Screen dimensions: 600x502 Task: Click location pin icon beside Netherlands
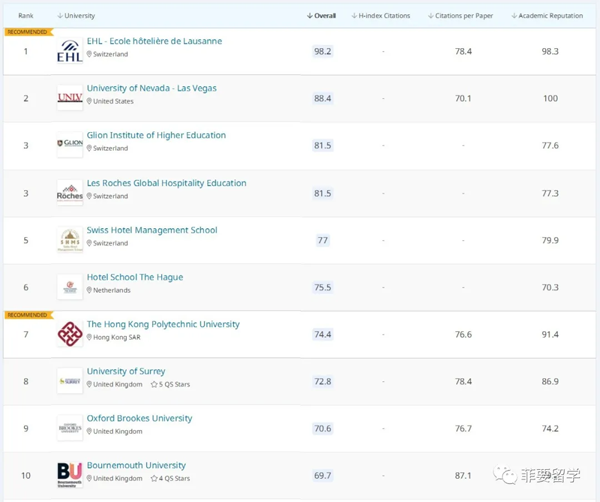(89, 290)
